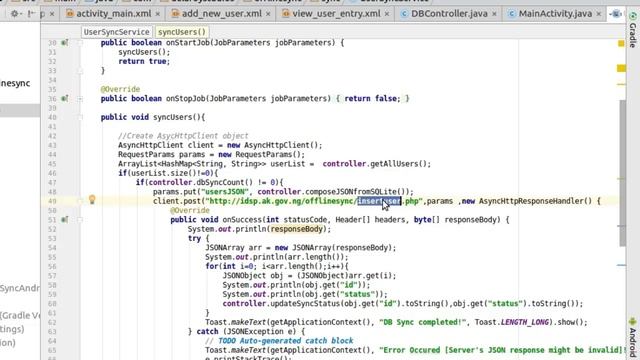Expand the folded onStopJob method
This screenshot has height=360, width=640.
(80, 98)
